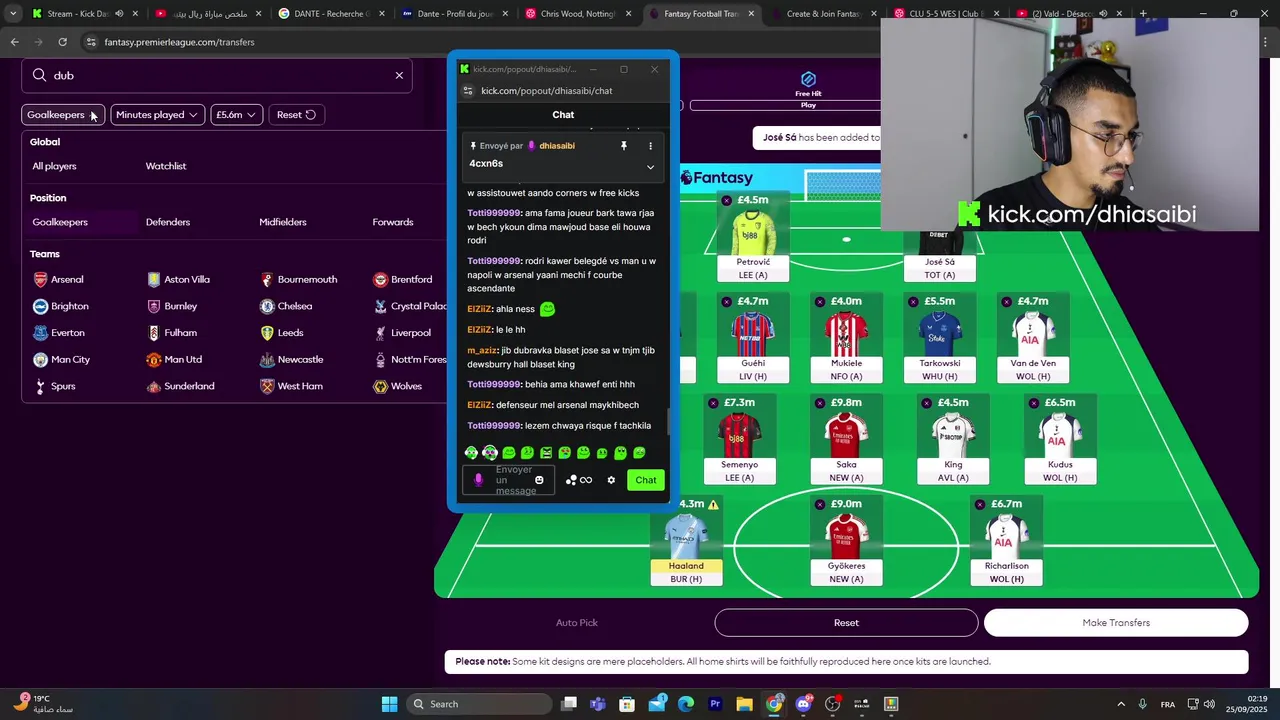
Task: Pick Brighton team filter
Action: (60, 306)
